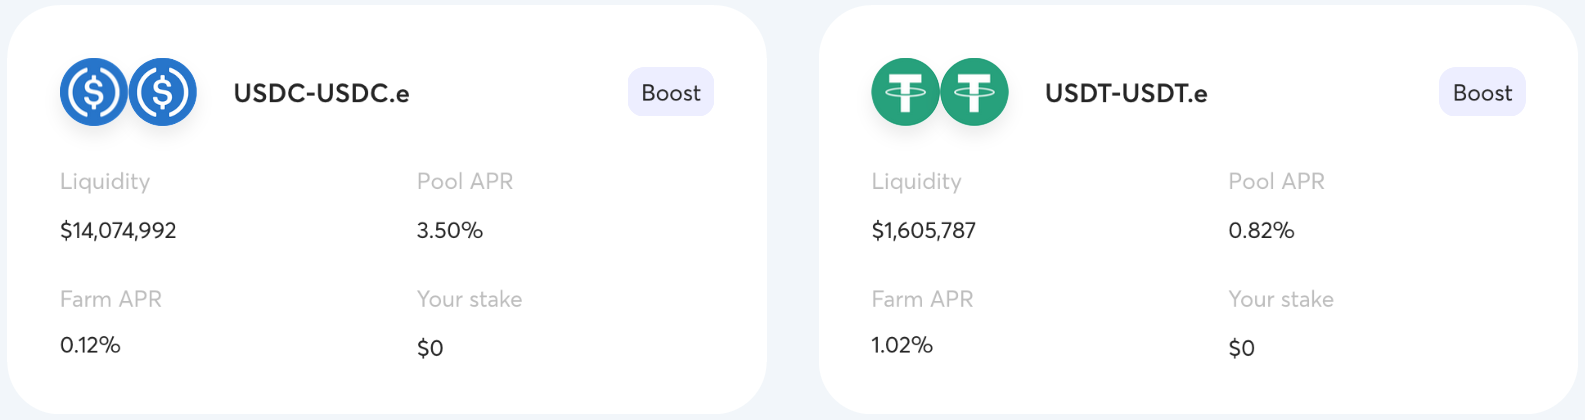Screen dimensions: 1585x420
Task: Boost the USDT-USDT.e pool
Action: pos(1482,92)
